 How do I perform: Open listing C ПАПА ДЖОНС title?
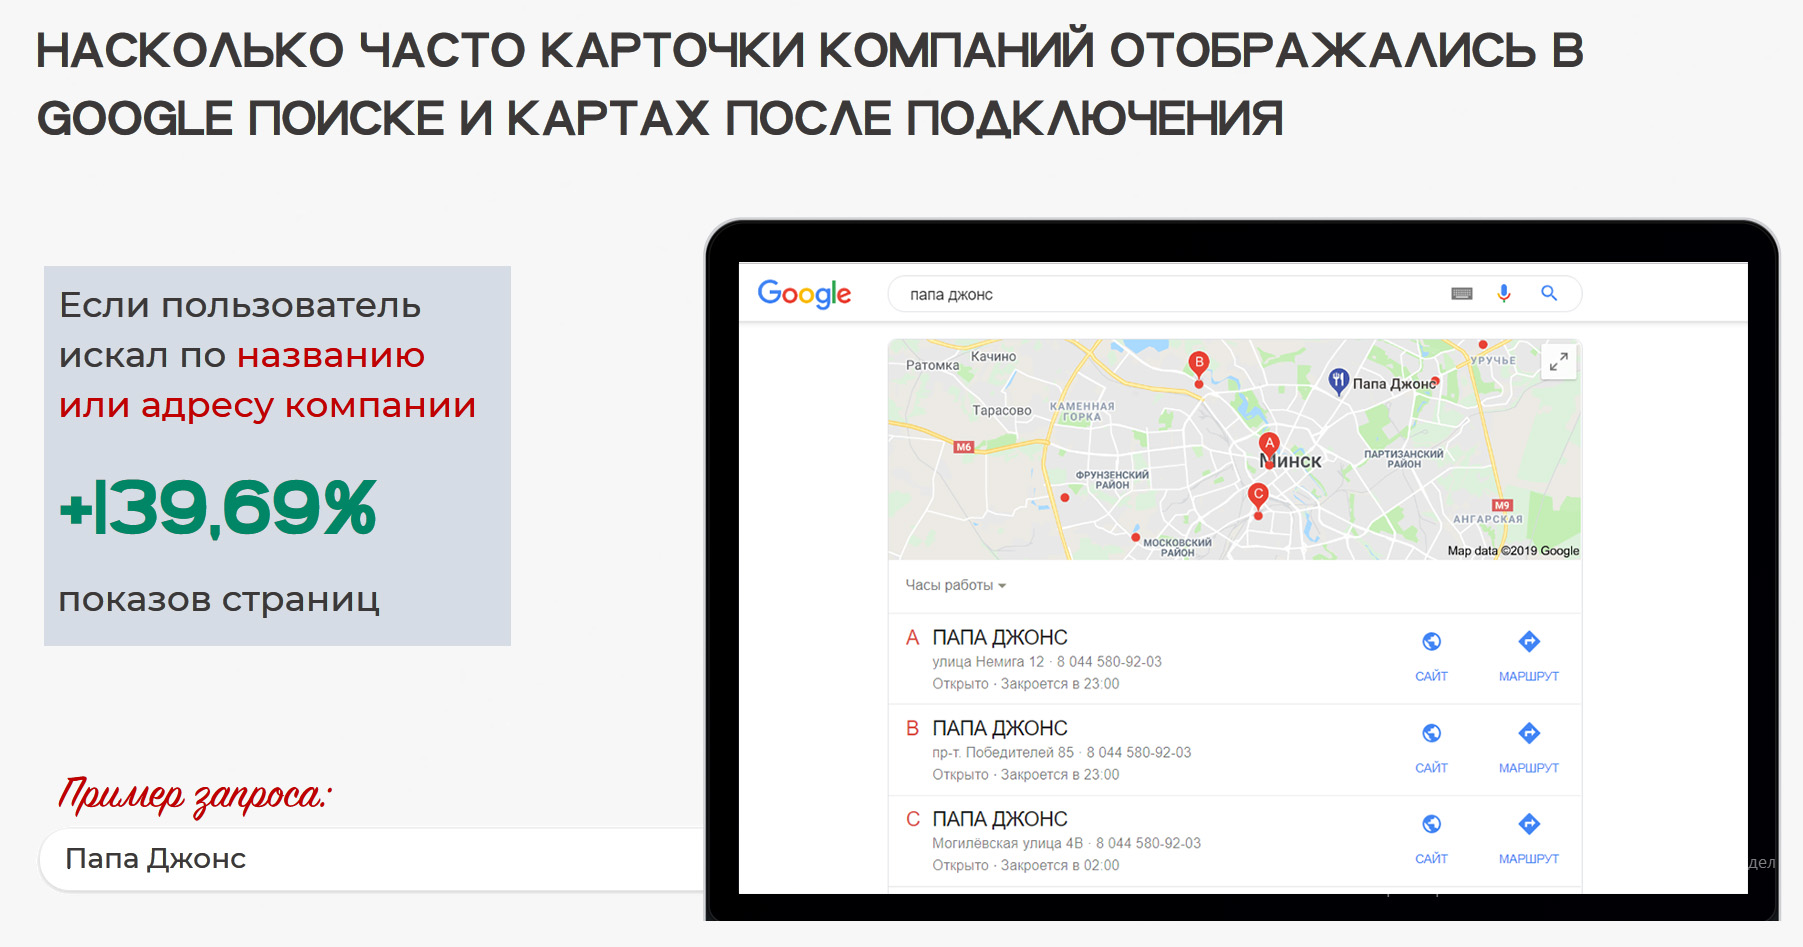click(x=999, y=819)
